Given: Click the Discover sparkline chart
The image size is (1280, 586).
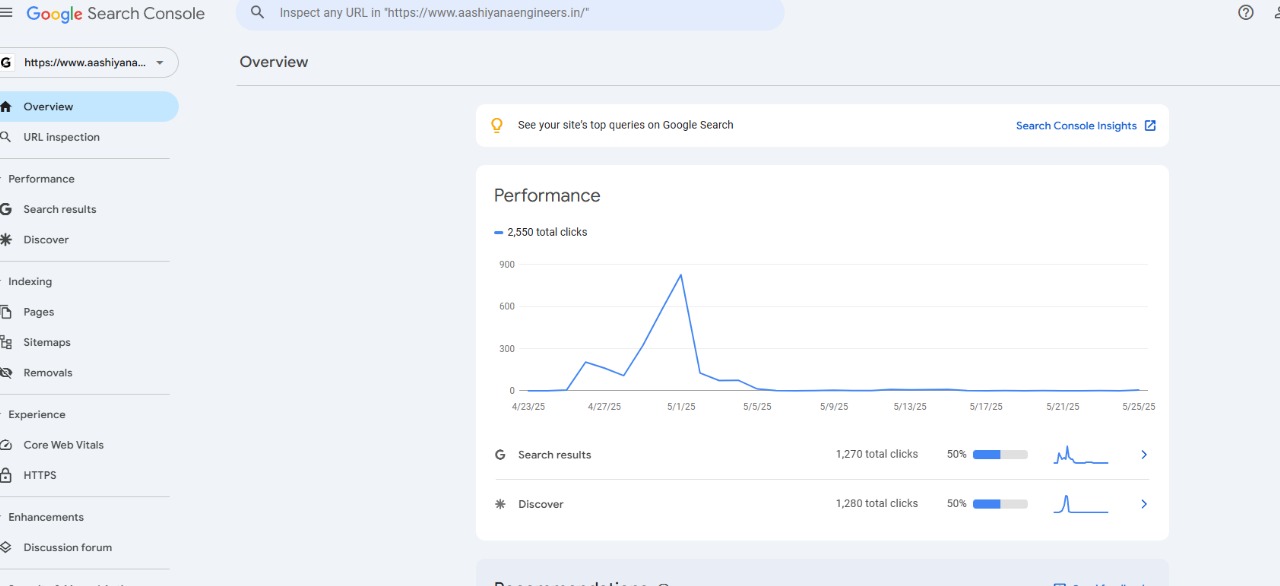Looking at the screenshot, I should point(1081,504).
